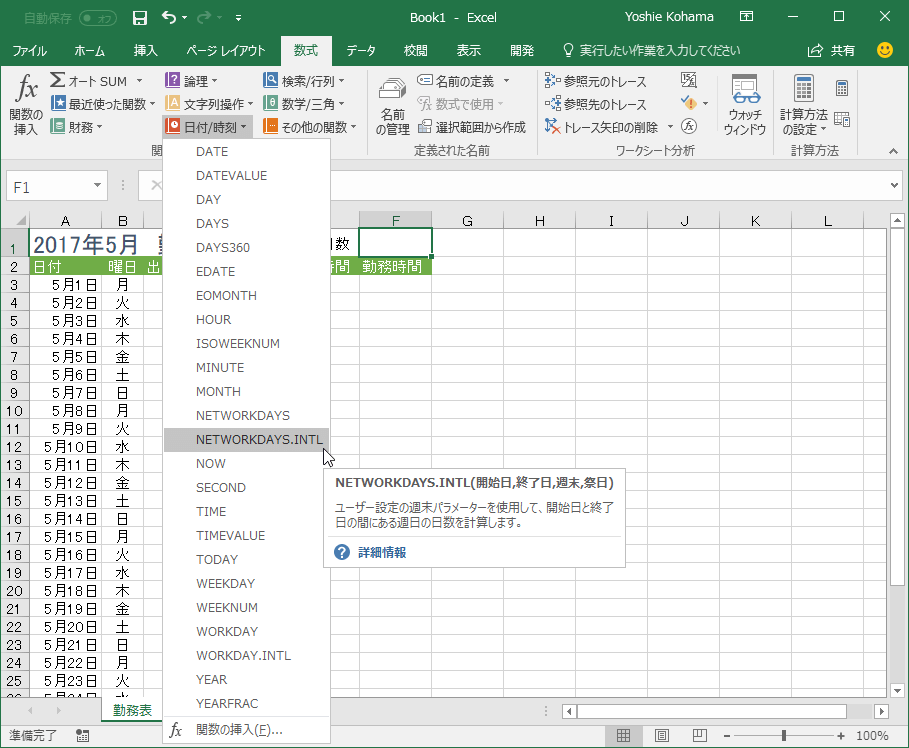
Task: Click the Save icon in the title bar
Action: click(x=140, y=17)
